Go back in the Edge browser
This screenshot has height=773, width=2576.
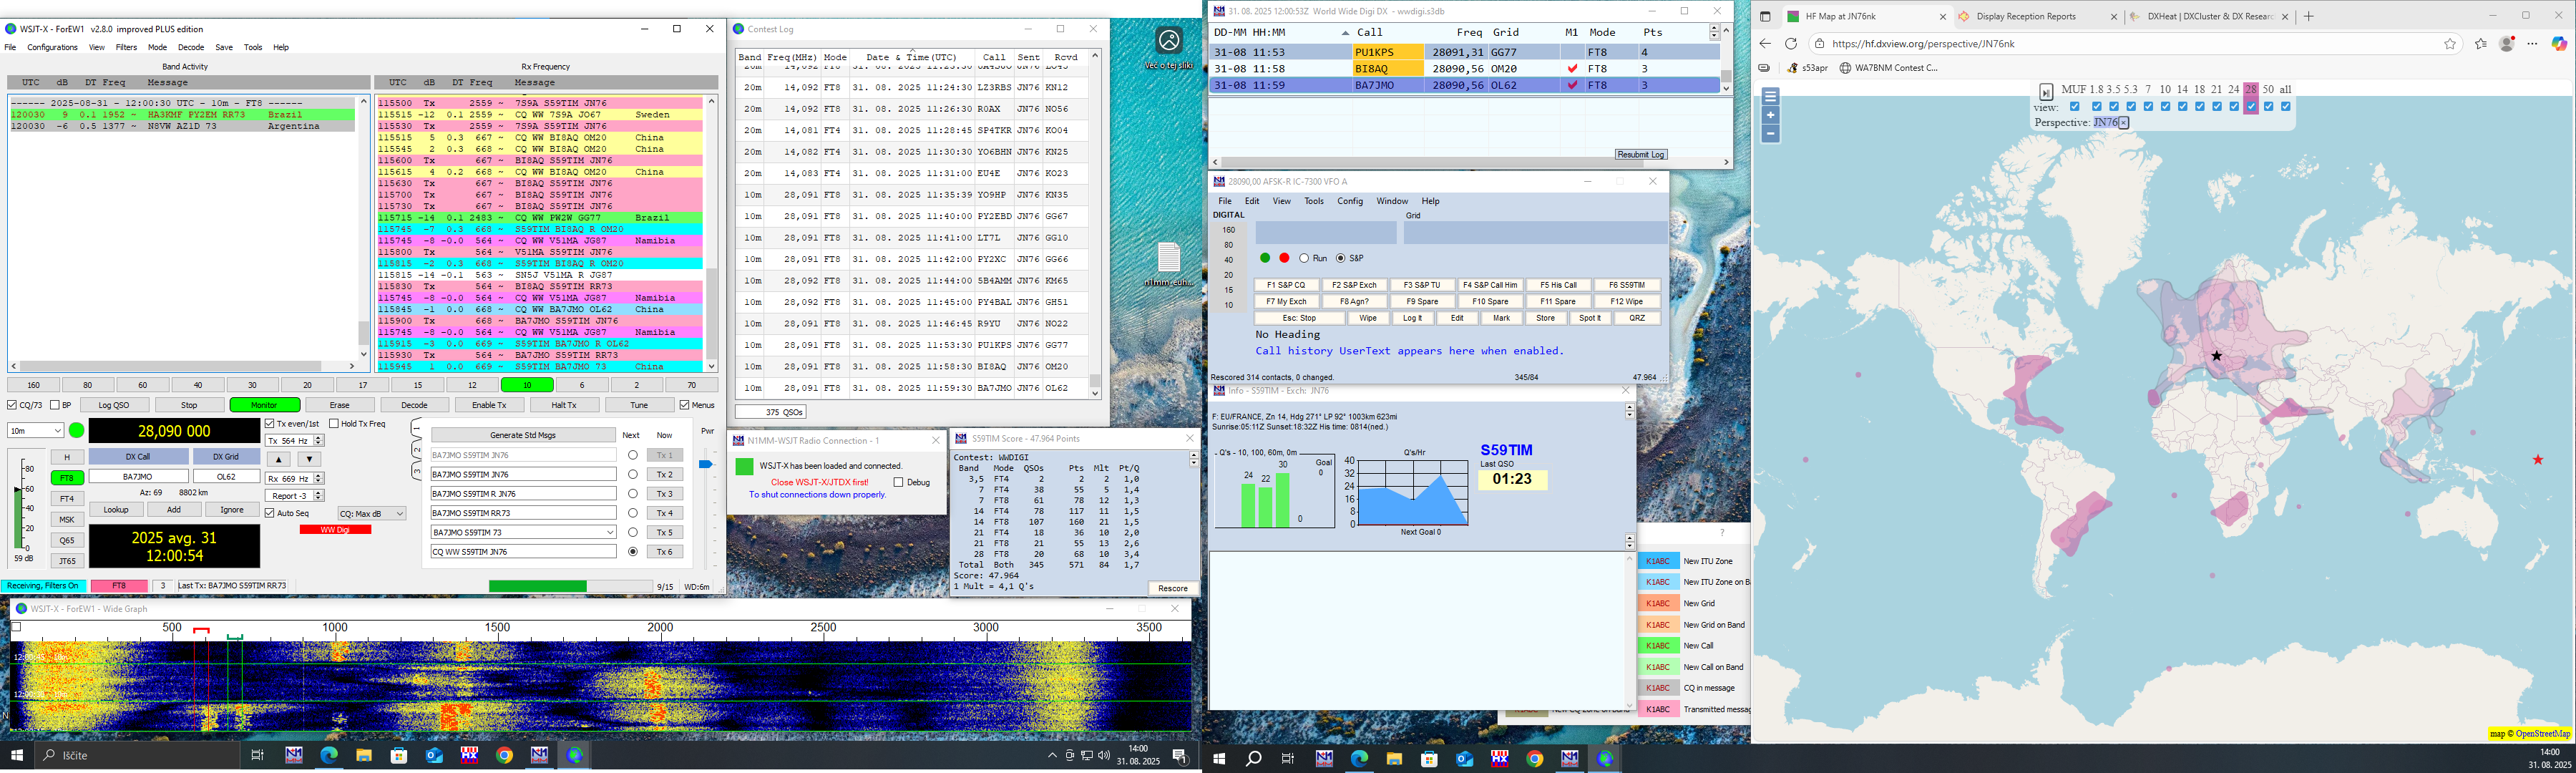coord(1765,44)
